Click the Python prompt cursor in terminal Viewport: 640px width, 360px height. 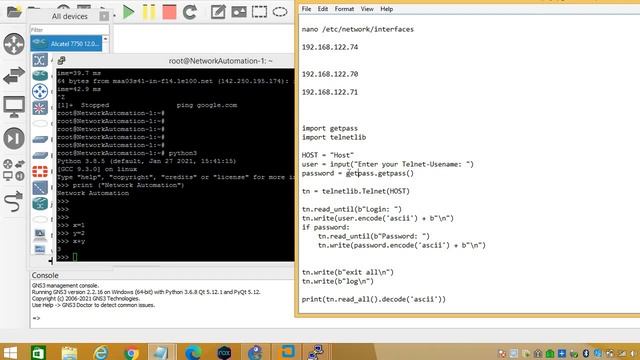(75, 257)
